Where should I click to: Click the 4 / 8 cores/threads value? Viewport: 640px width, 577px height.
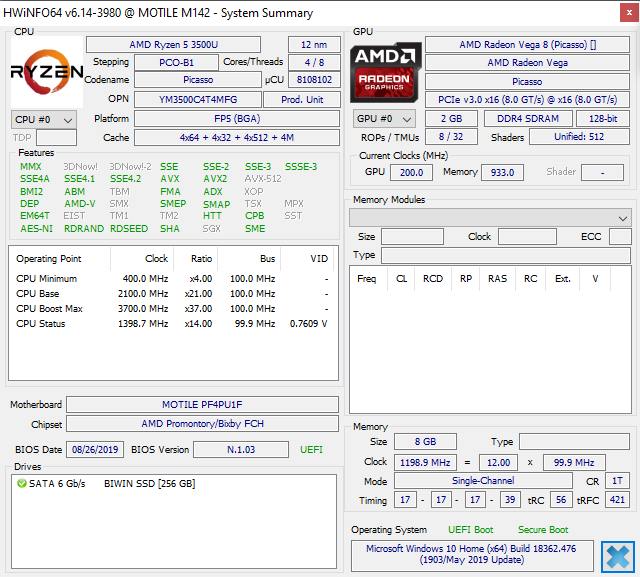click(x=314, y=62)
